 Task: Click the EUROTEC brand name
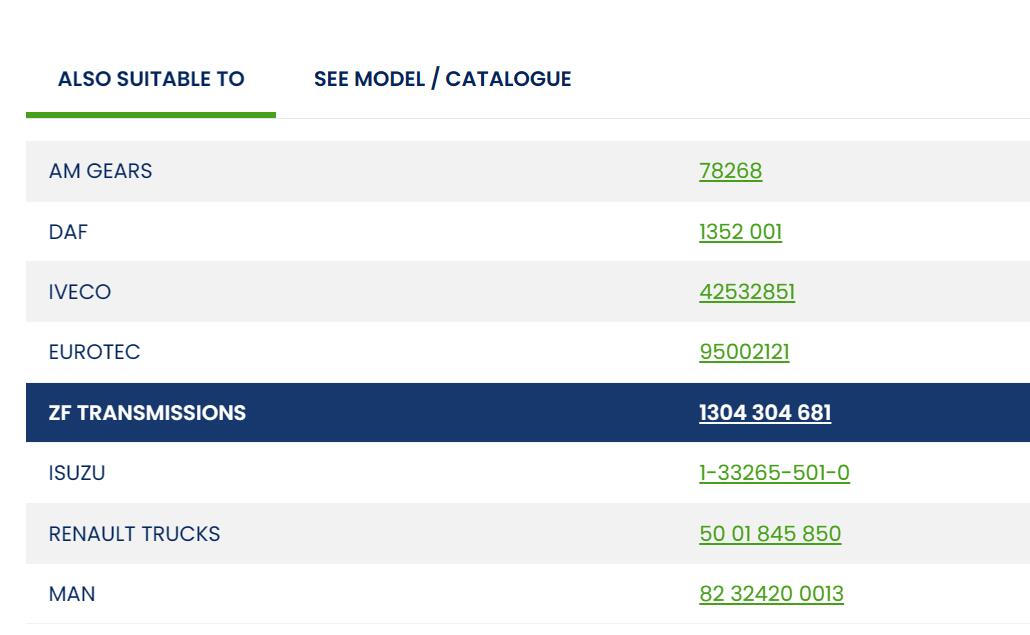pyautogui.click(x=94, y=353)
